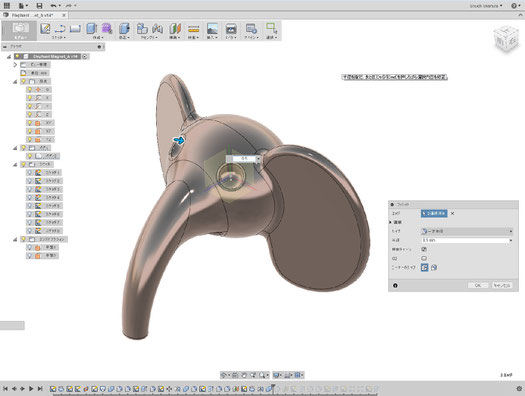
Task: Collapse the Sketches folder node
Action: point(15,164)
